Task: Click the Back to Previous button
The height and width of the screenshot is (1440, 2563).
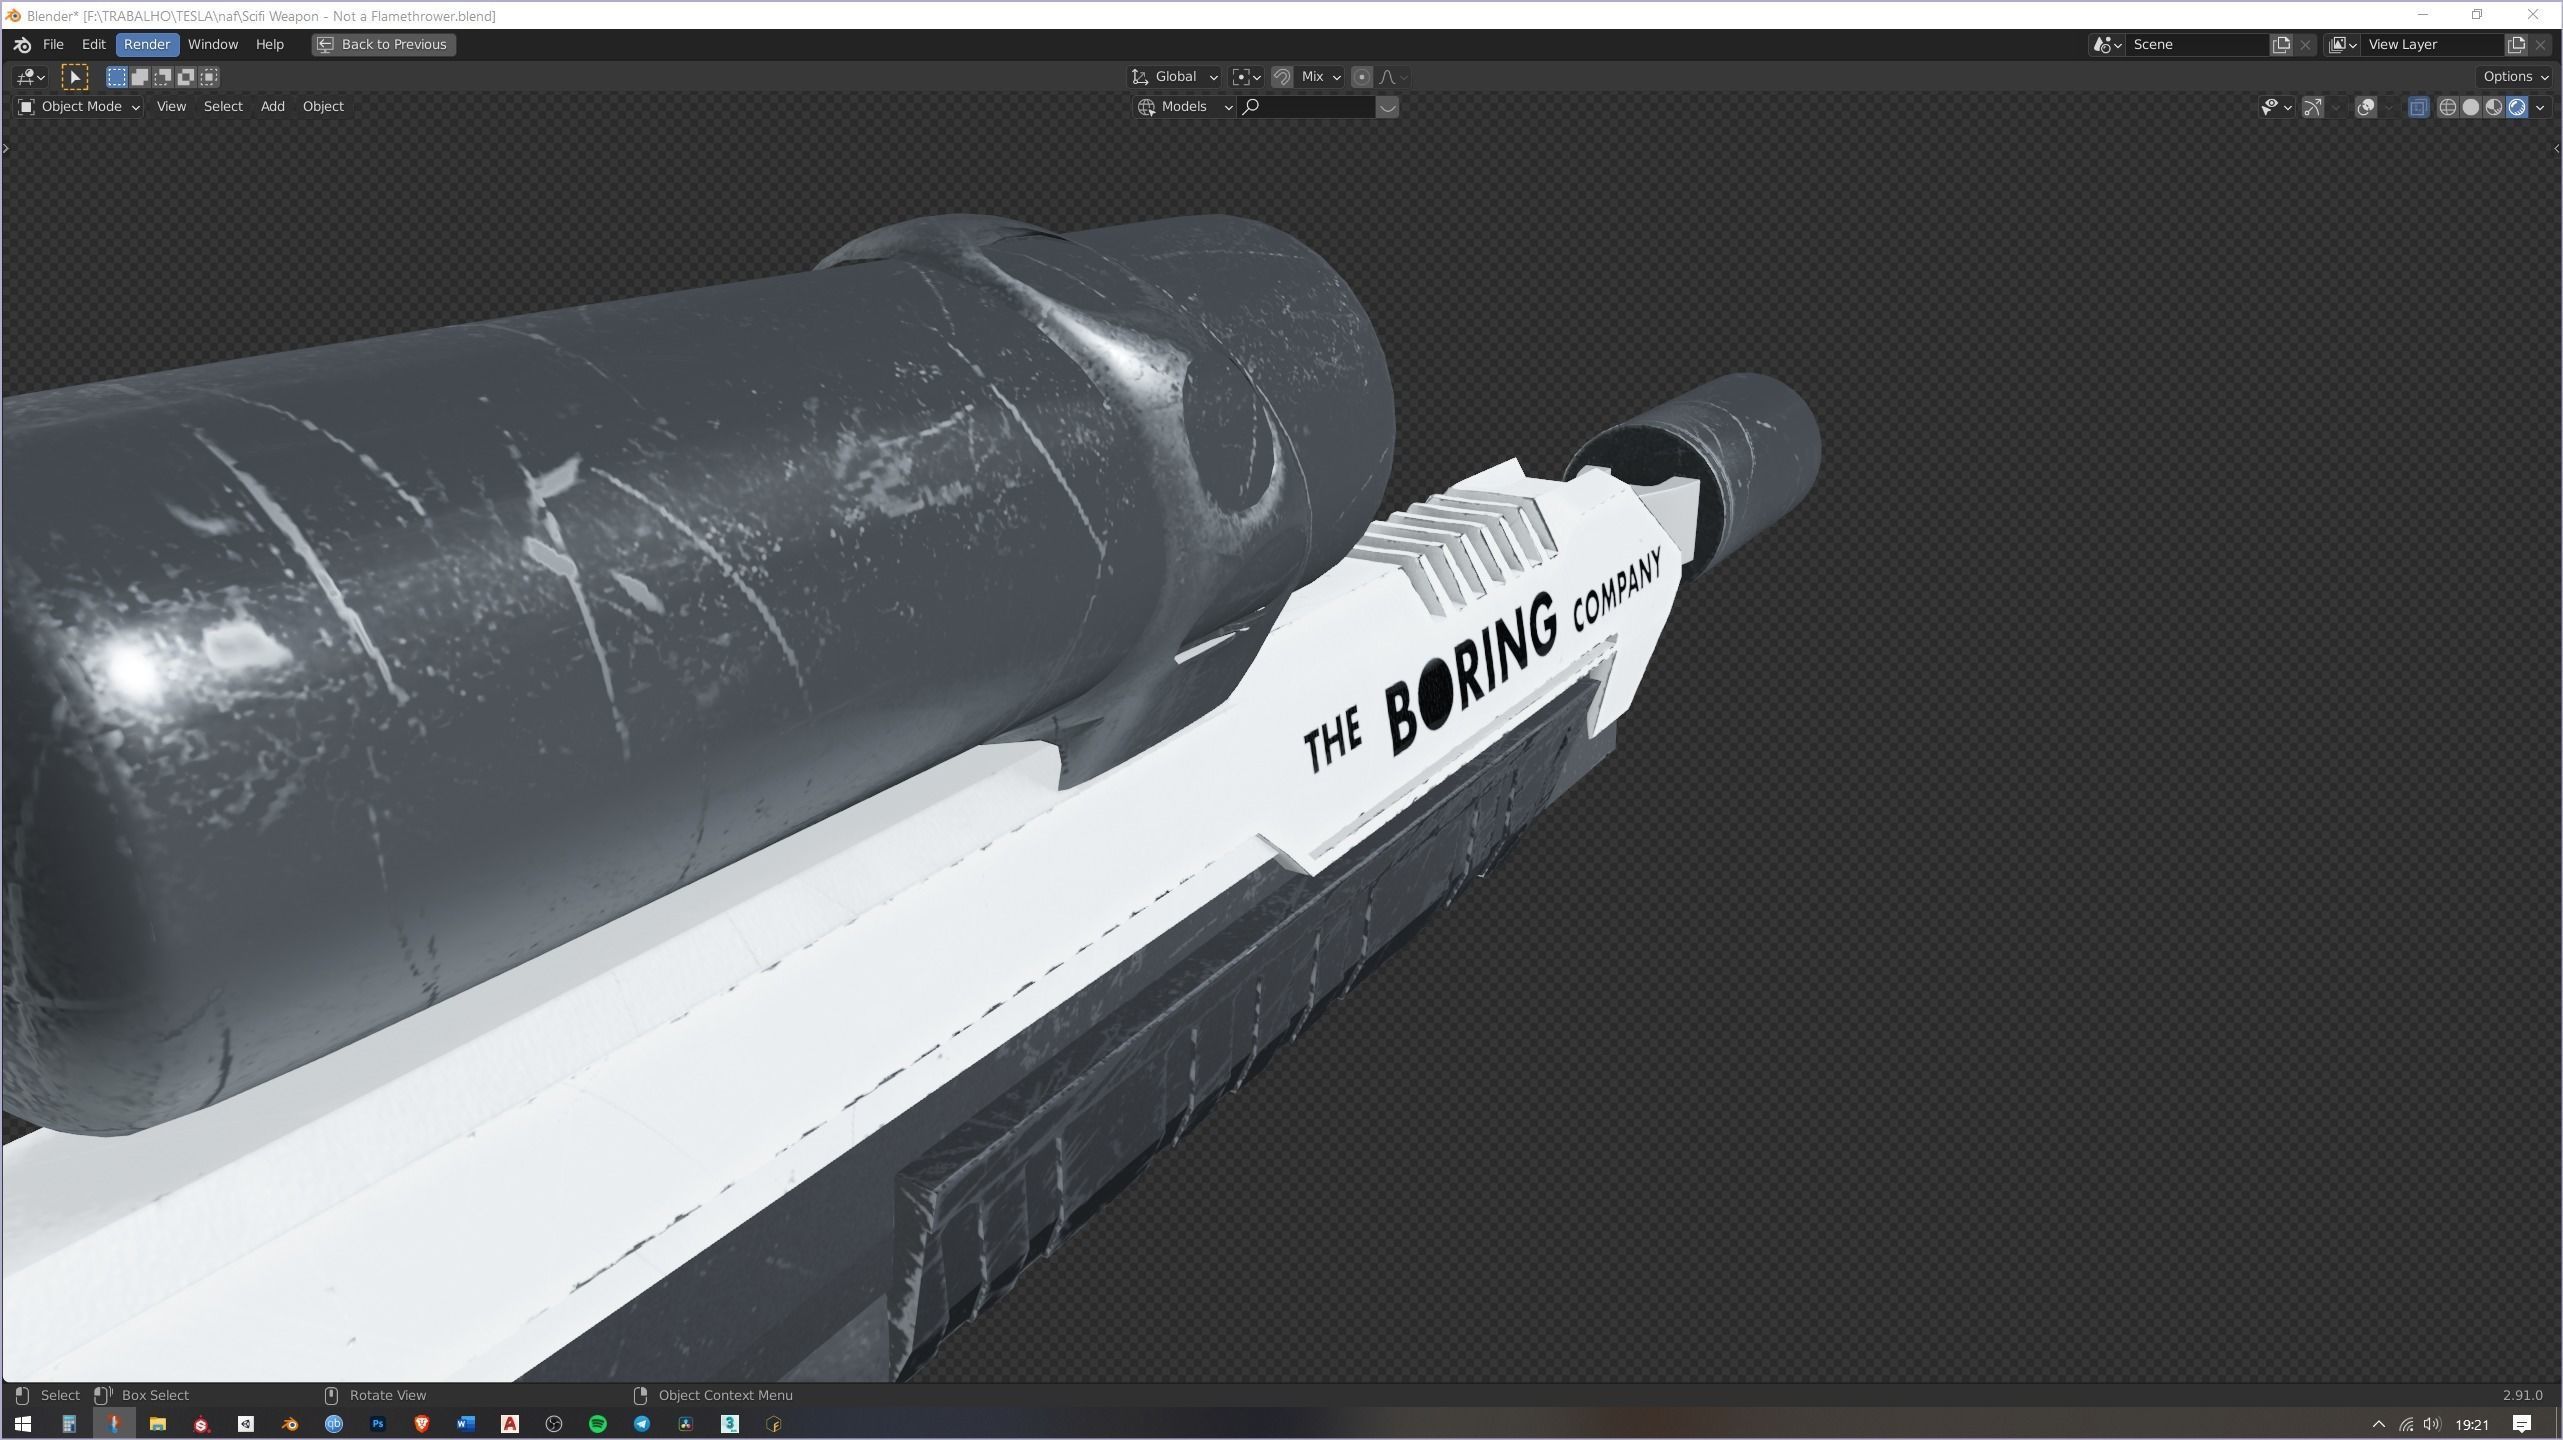Action: click(384, 45)
